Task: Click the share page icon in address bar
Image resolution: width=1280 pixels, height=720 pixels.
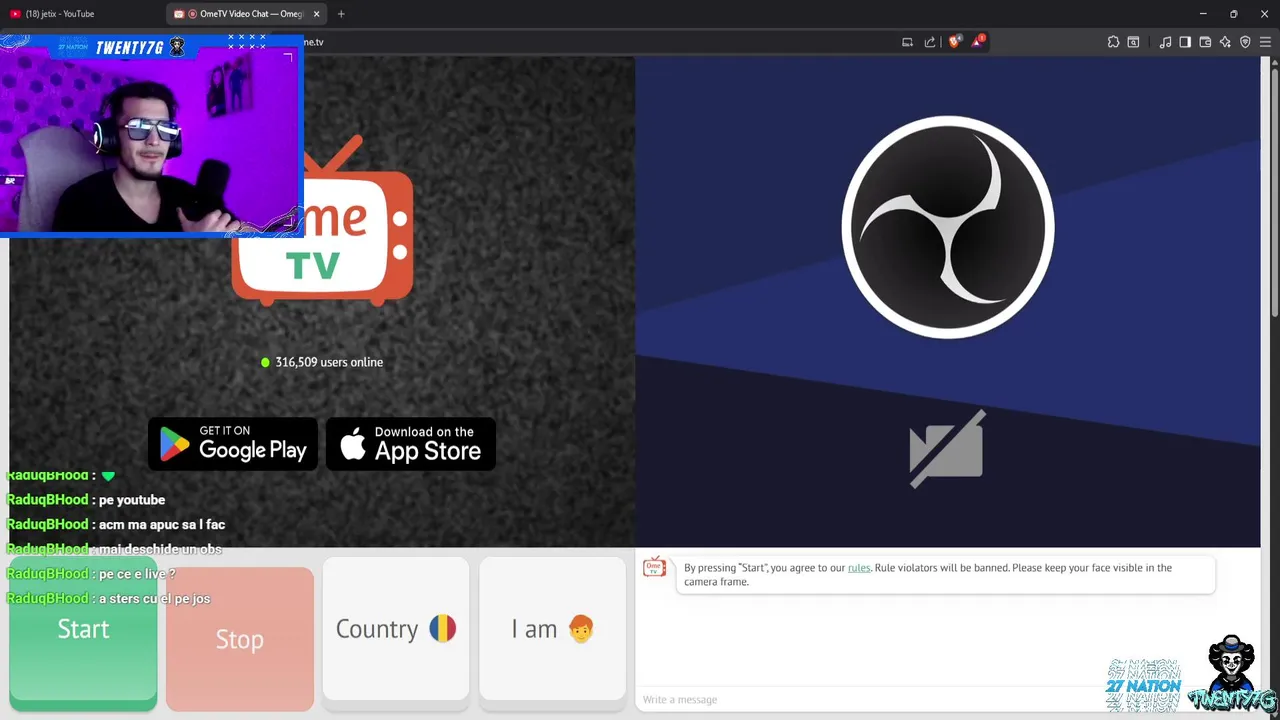Action: click(930, 42)
